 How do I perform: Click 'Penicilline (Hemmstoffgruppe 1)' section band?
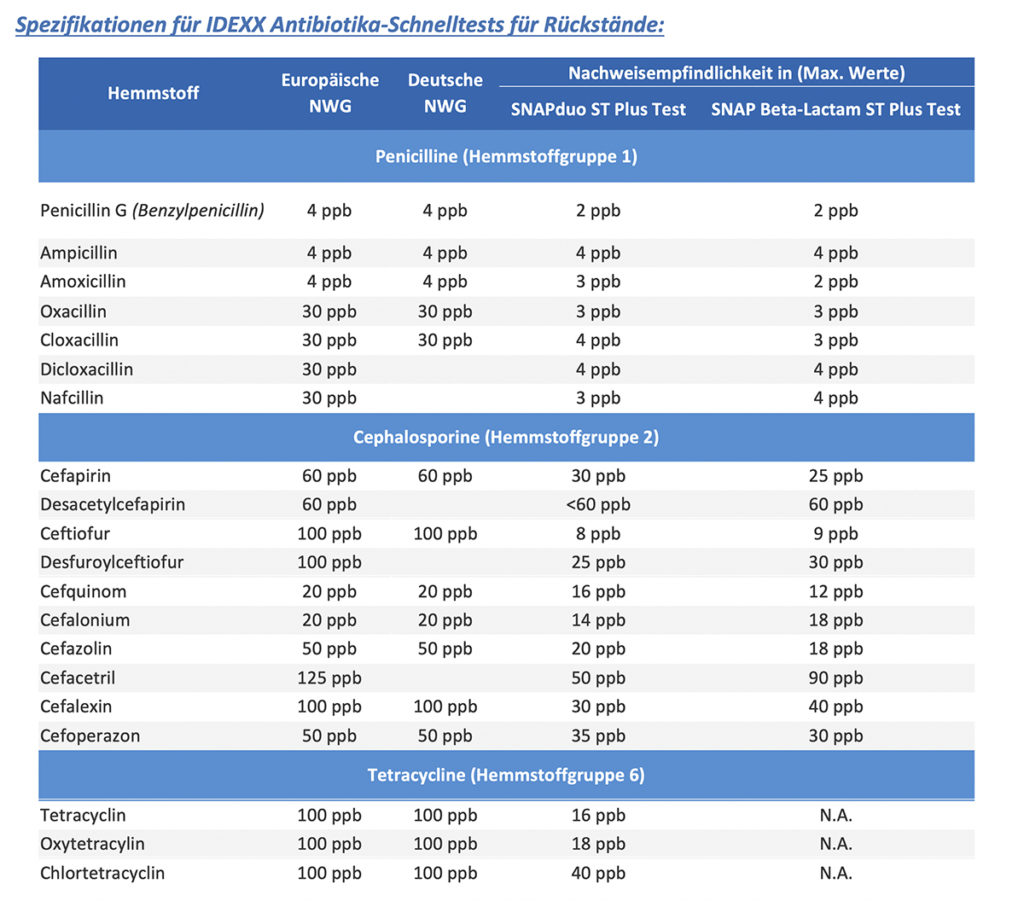tap(506, 156)
